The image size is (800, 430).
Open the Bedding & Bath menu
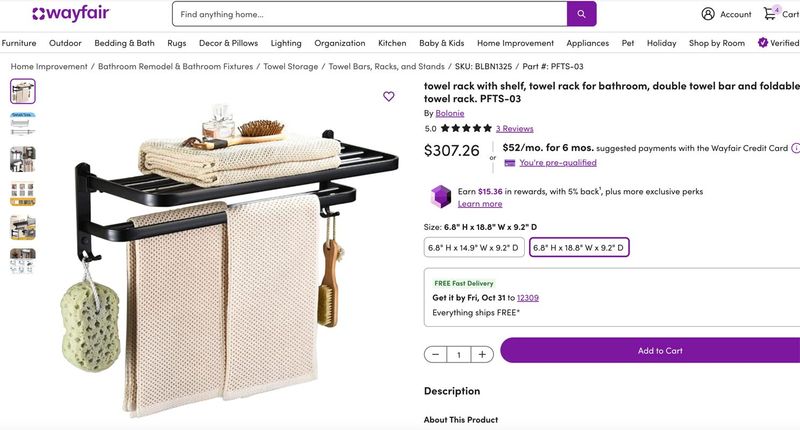(124, 43)
